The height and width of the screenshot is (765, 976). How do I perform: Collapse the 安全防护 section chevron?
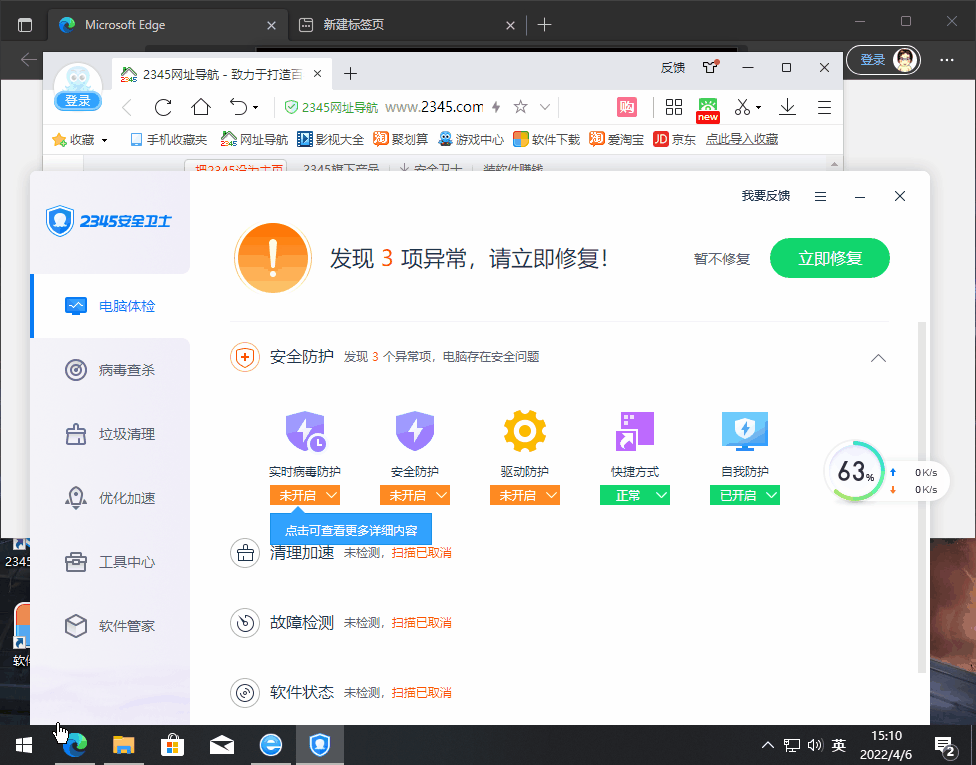click(x=878, y=358)
